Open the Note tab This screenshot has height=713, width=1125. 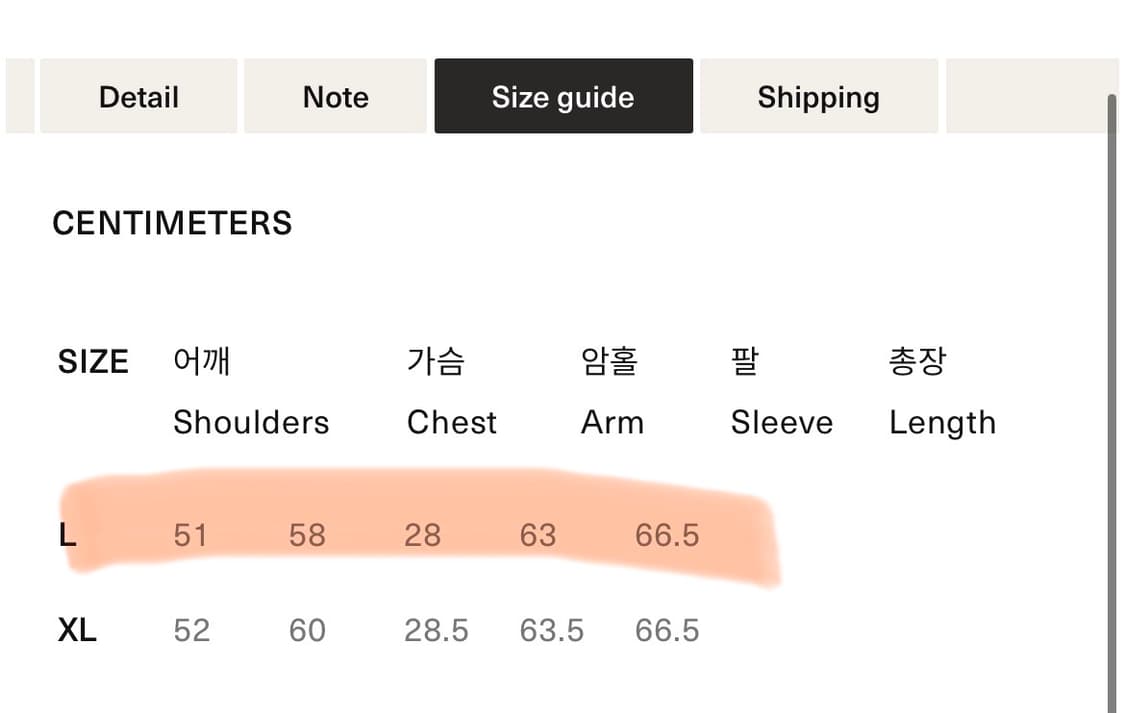pyautogui.click(x=335, y=96)
